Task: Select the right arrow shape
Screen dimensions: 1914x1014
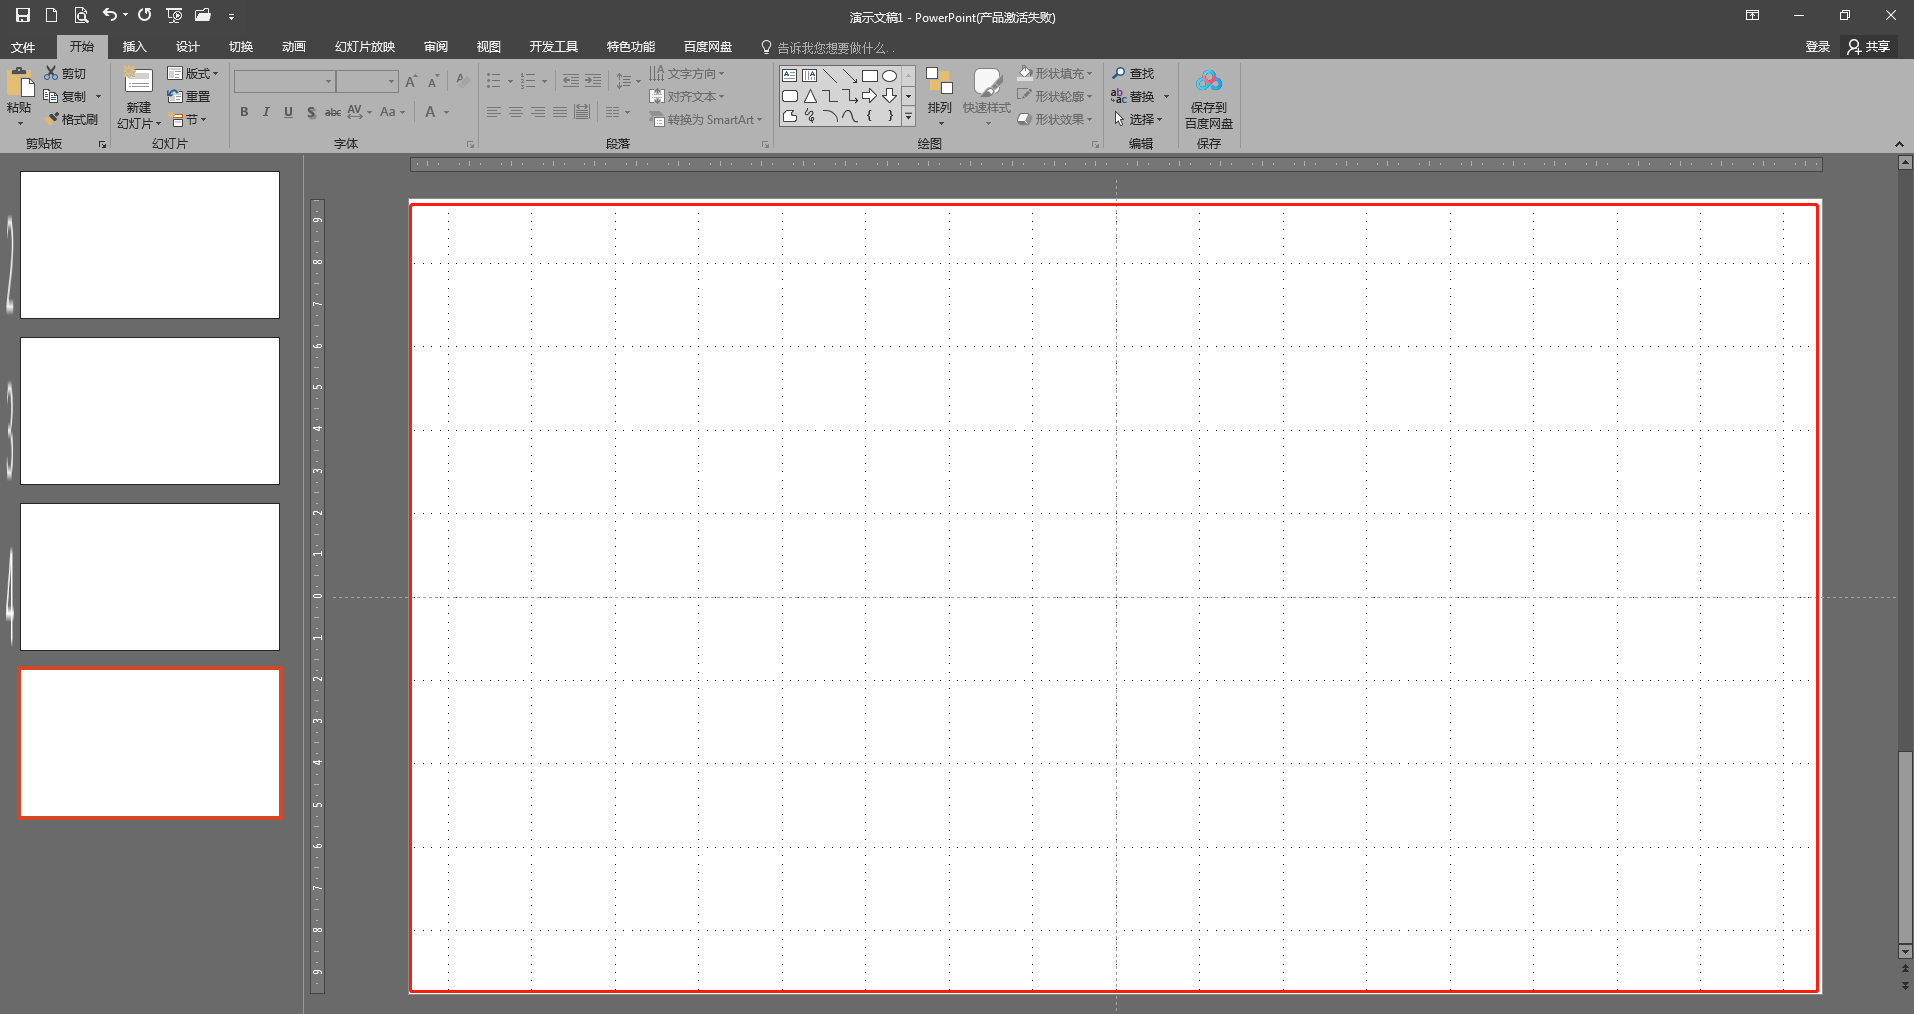Action: click(x=869, y=96)
